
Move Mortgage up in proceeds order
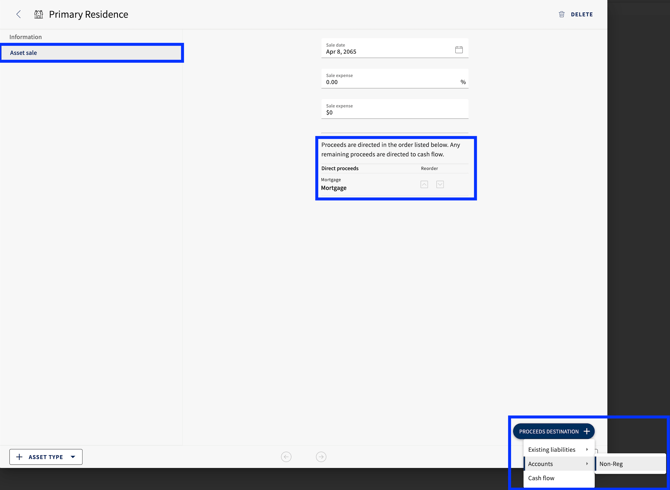[424, 184]
